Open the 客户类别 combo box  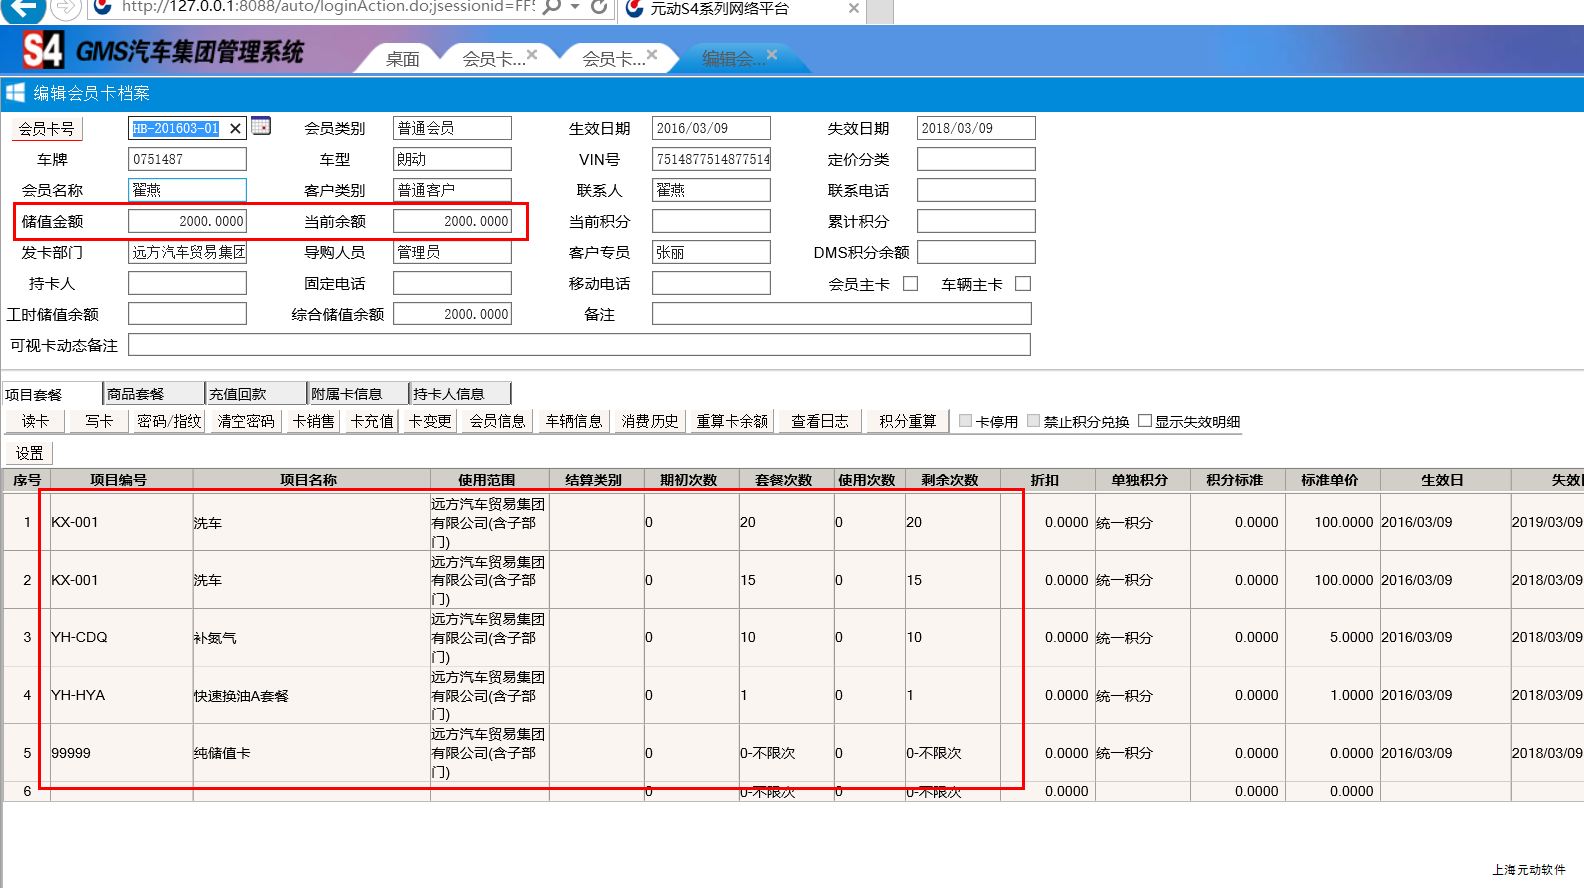click(452, 190)
